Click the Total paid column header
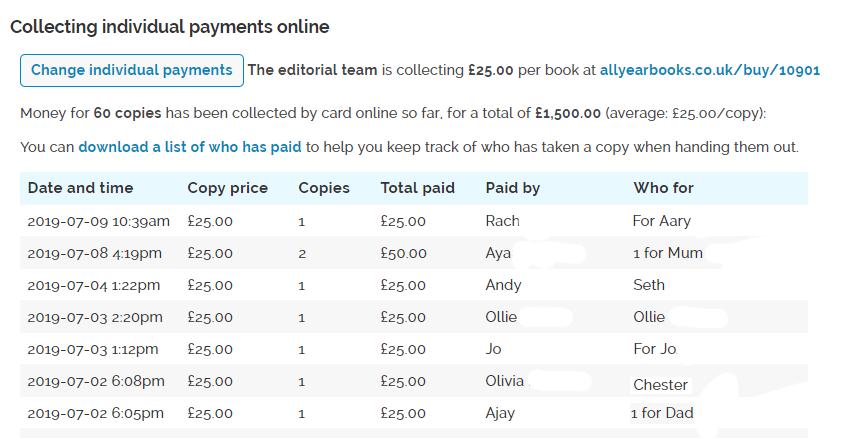This screenshot has height=438, width=846. [x=417, y=188]
